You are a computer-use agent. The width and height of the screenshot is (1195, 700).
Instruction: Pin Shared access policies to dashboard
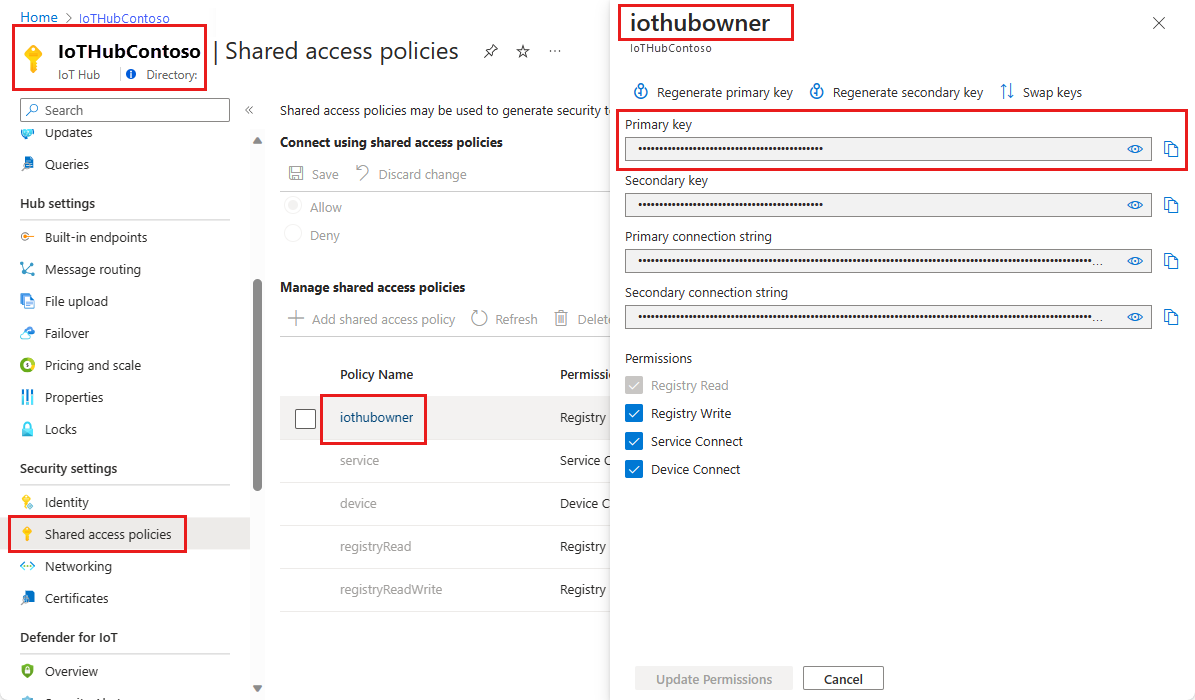(490, 51)
